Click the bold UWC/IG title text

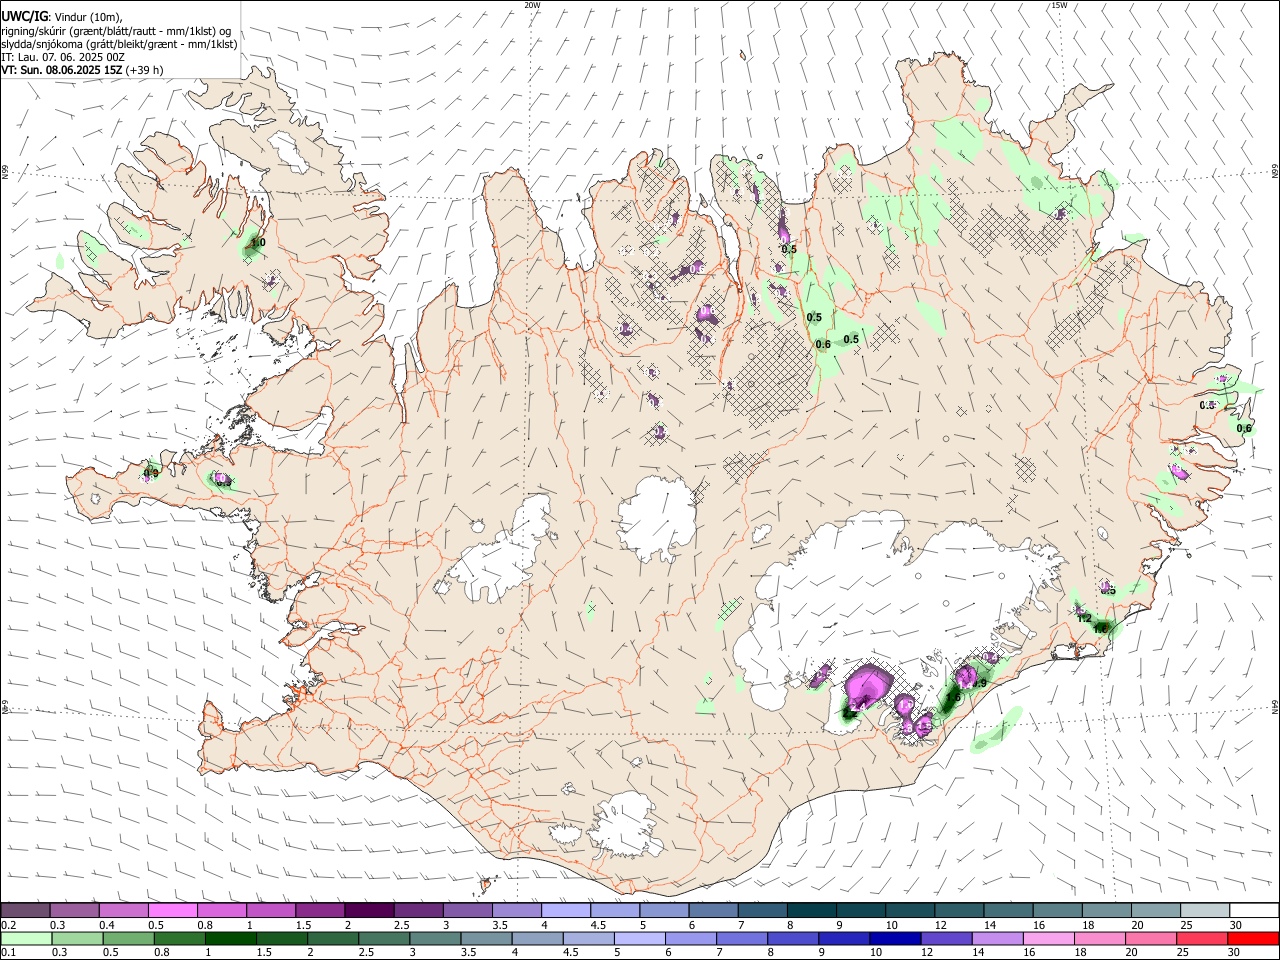pyautogui.click(x=24, y=16)
